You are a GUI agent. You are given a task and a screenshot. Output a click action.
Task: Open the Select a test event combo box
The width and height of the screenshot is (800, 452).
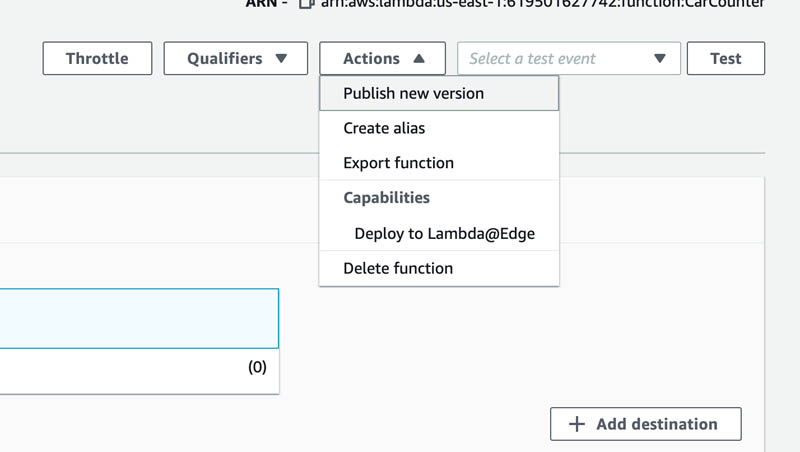(x=568, y=58)
